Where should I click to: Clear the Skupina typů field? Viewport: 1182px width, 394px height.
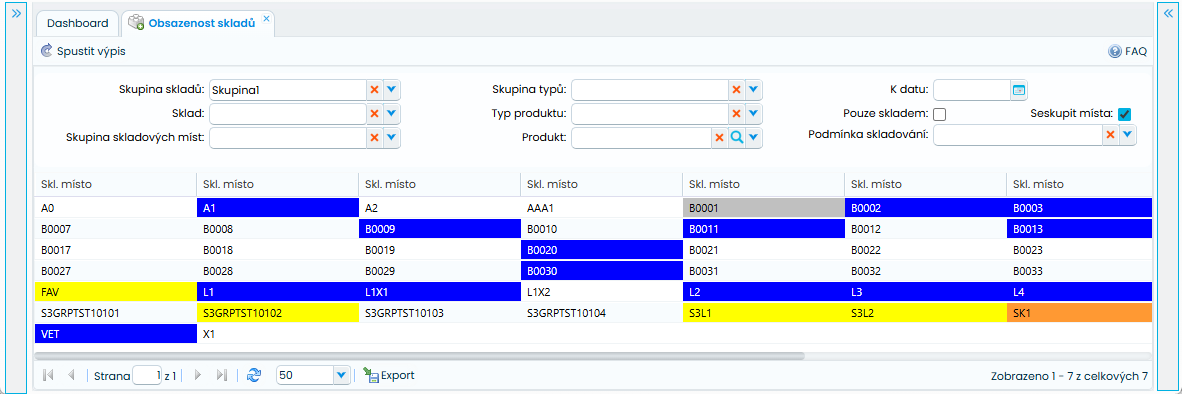pos(736,90)
